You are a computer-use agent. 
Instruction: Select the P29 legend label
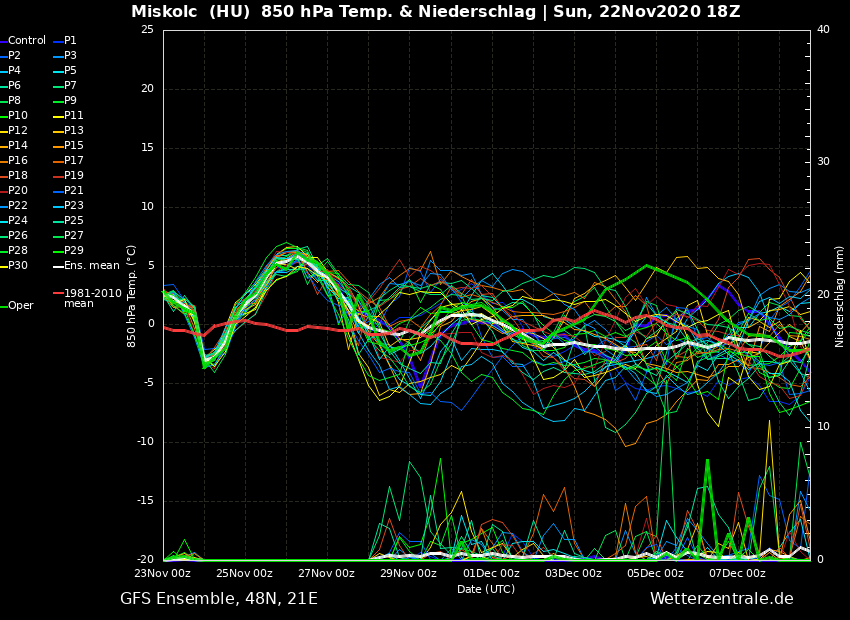click(x=73, y=251)
